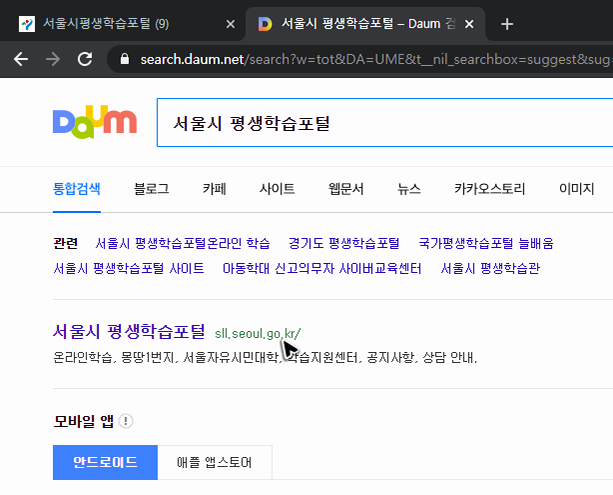613x495 pixels.
Task: Click related search 서울시 평생학습포털 사이트
Action: (129, 268)
